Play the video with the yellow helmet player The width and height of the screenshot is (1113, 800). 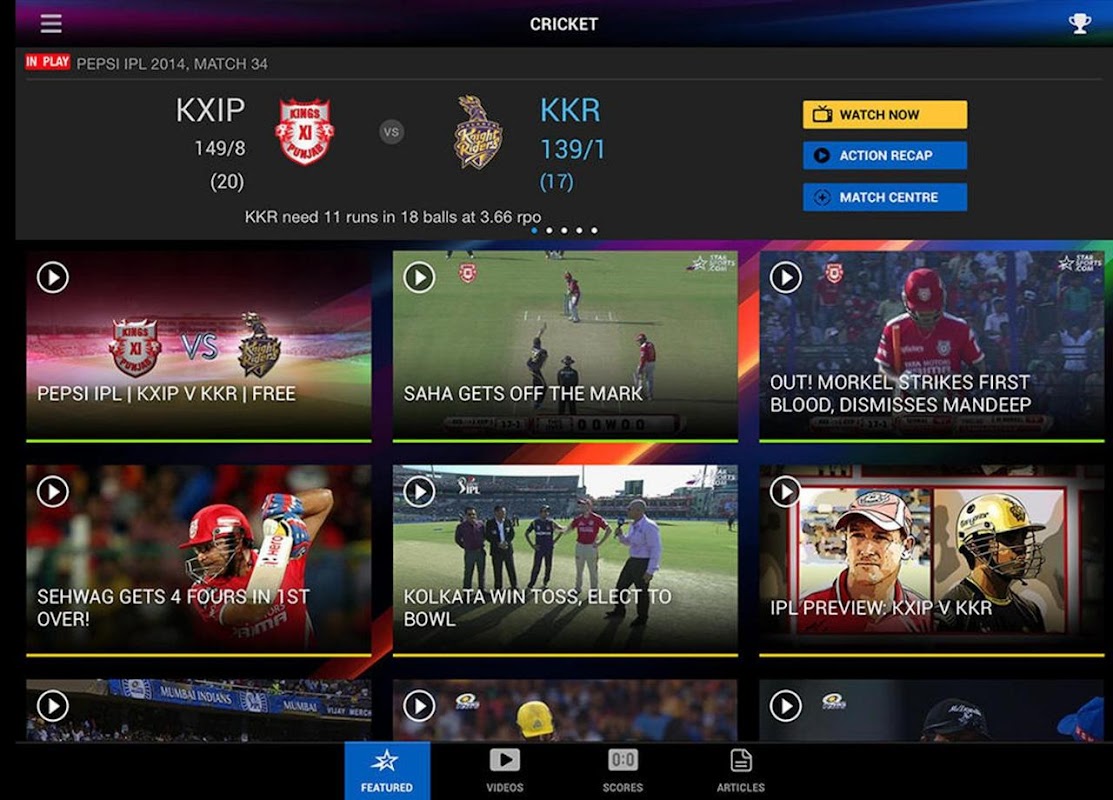pyautogui.click(x=420, y=706)
